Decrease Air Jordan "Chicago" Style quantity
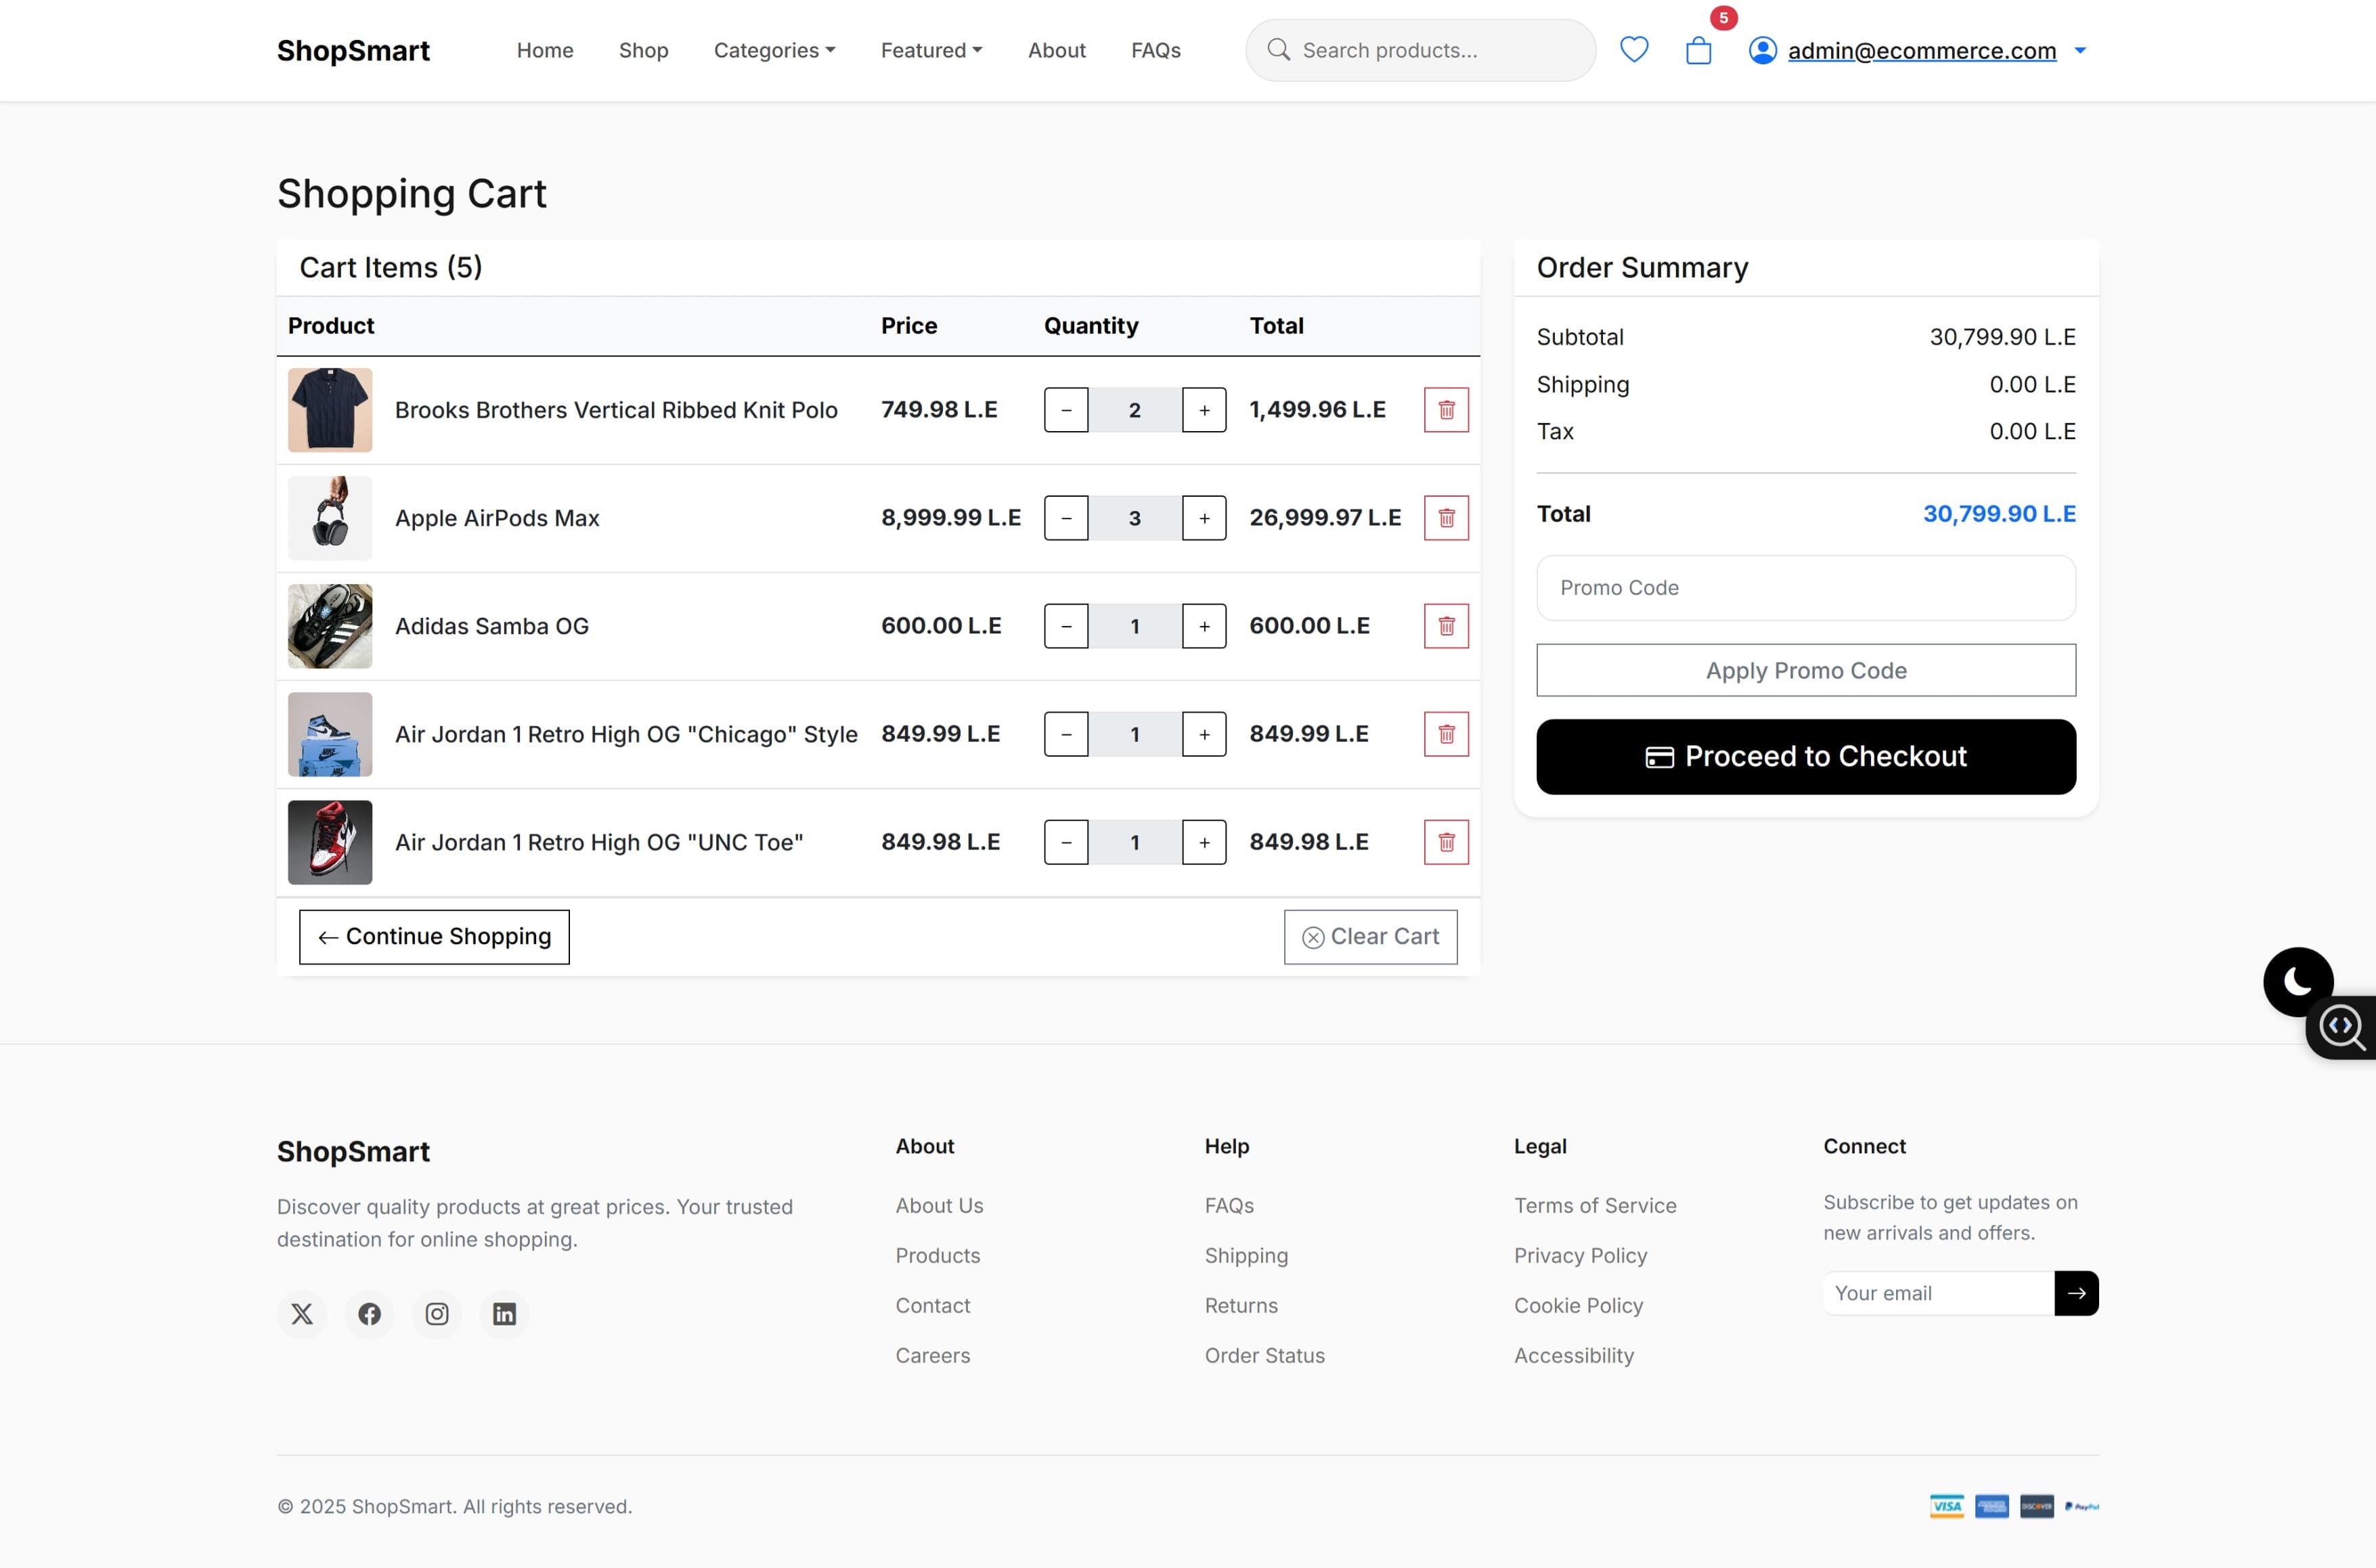Image resolution: width=2376 pixels, height=1568 pixels. tap(1066, 734)
